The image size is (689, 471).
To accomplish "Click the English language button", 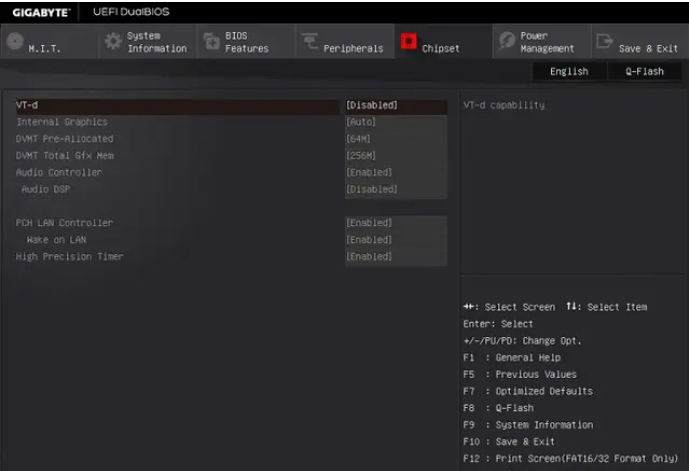I will (x=569, y=72).
